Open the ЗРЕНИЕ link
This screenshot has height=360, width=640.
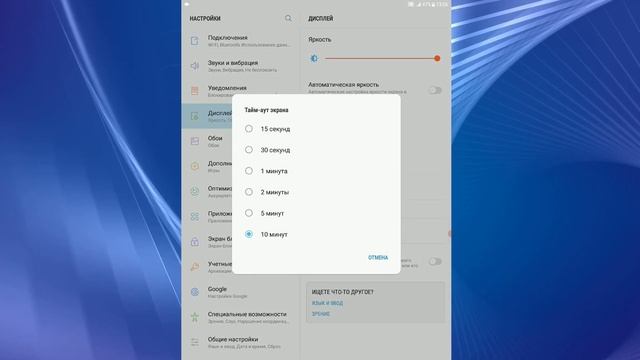click(x=321, y=314)
